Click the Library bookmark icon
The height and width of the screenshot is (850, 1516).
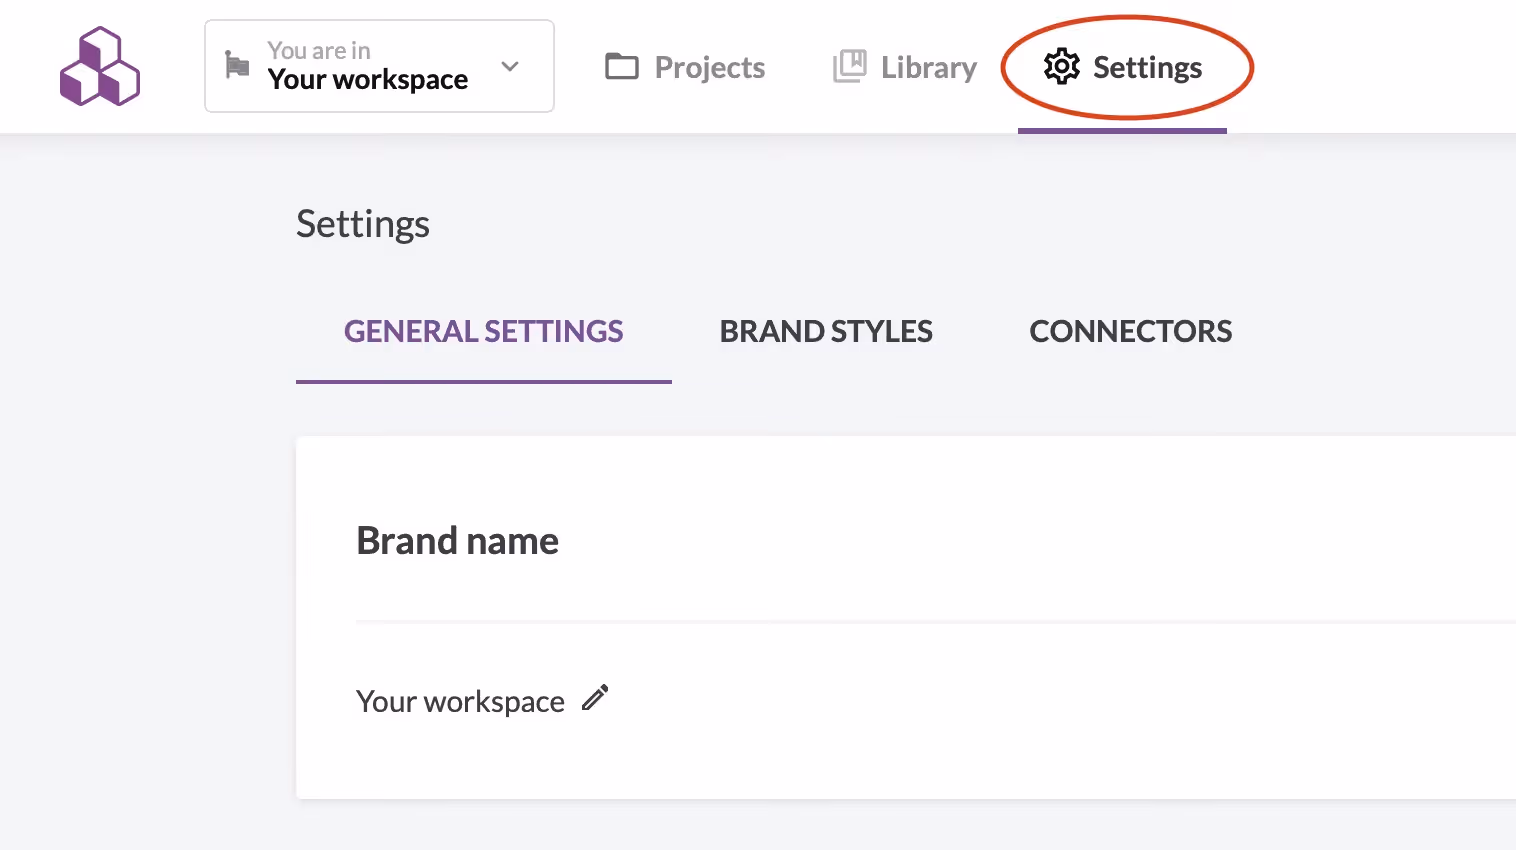[x=850, y=66]
